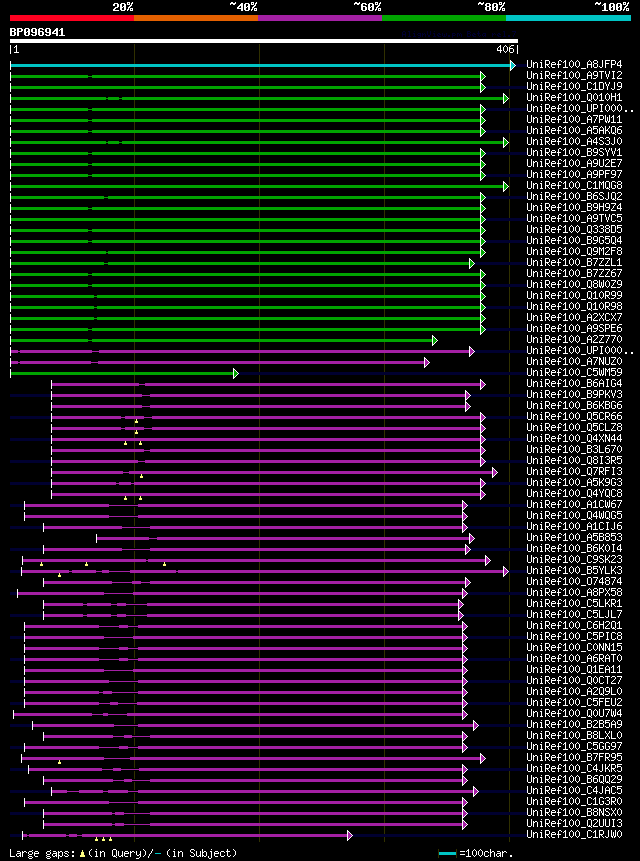Select the UniRef100_C5FEU2 label
The image size is (640, 861).
pyautogui.click(x=574, y=701)
